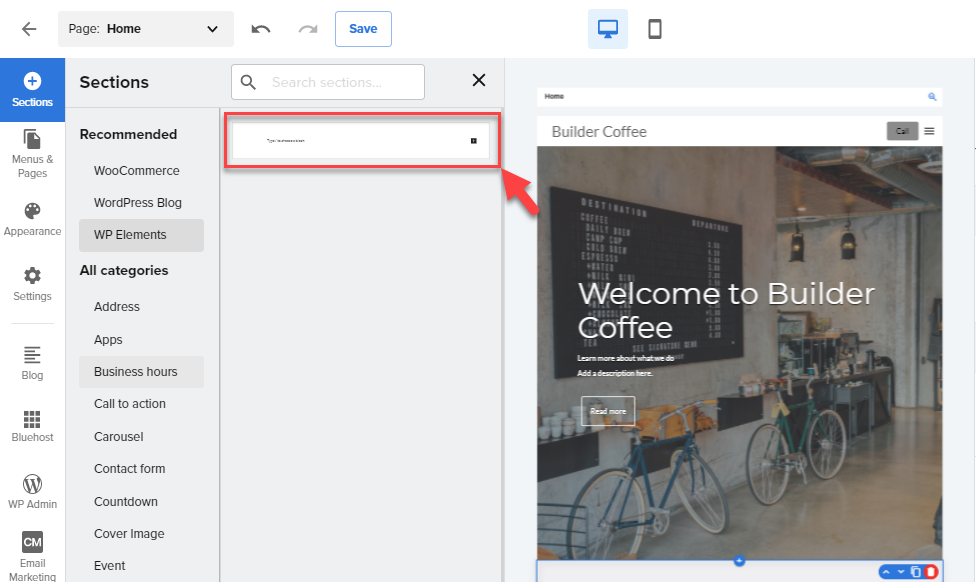Redo the last undone change
Image resolution: width=976 pixels, height=582 pixels.
coord(308,29)
